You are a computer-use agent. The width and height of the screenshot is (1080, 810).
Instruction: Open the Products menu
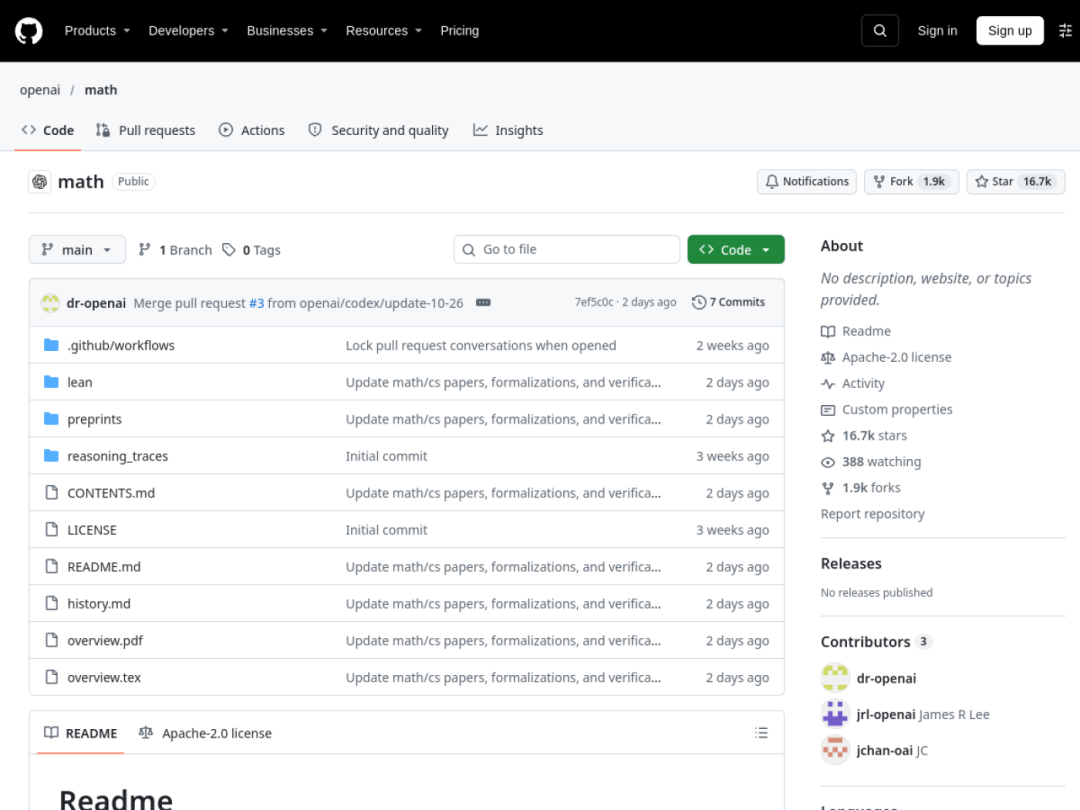pyautogui.click(x=97, y=31)
